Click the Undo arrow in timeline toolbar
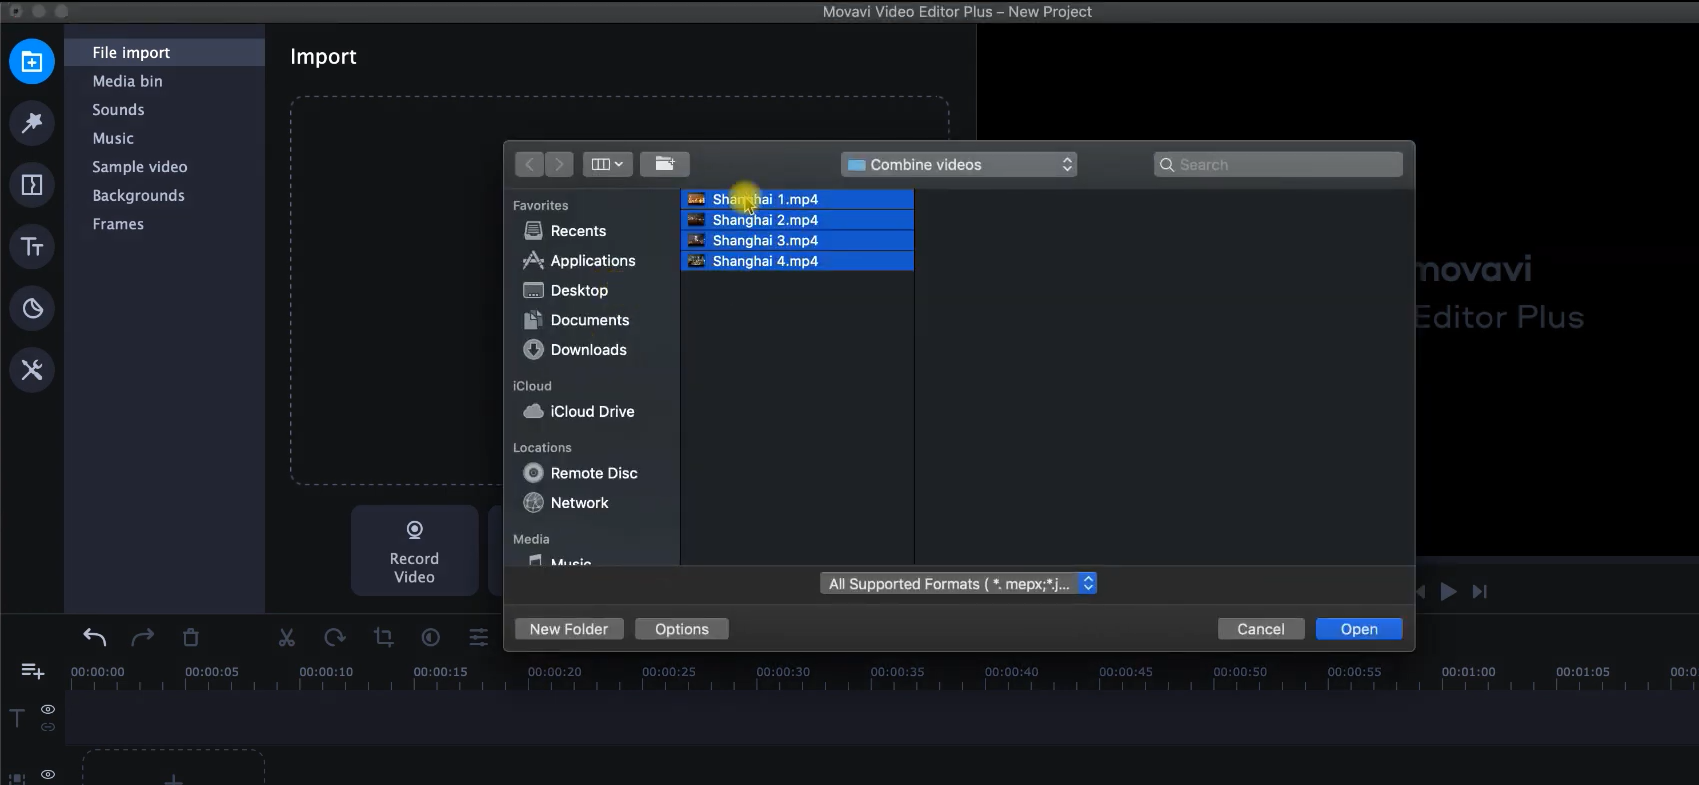The height and width of the screenshot is (785, 1699). [x=95, y=637]
